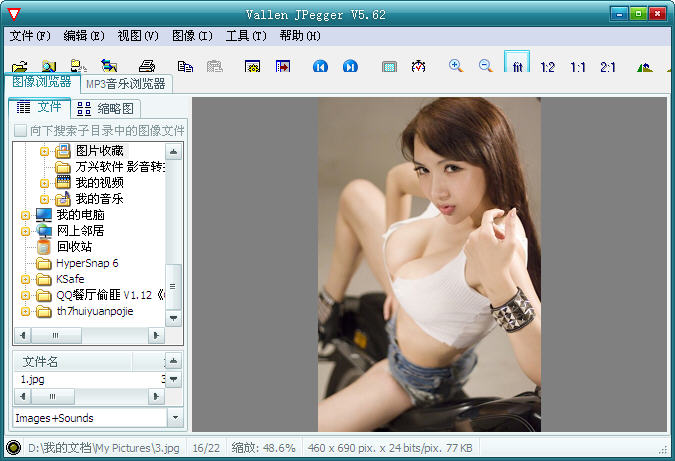Expand the th7huiyuanpojie folder node
Screen dimensions: 675x461
25,311
